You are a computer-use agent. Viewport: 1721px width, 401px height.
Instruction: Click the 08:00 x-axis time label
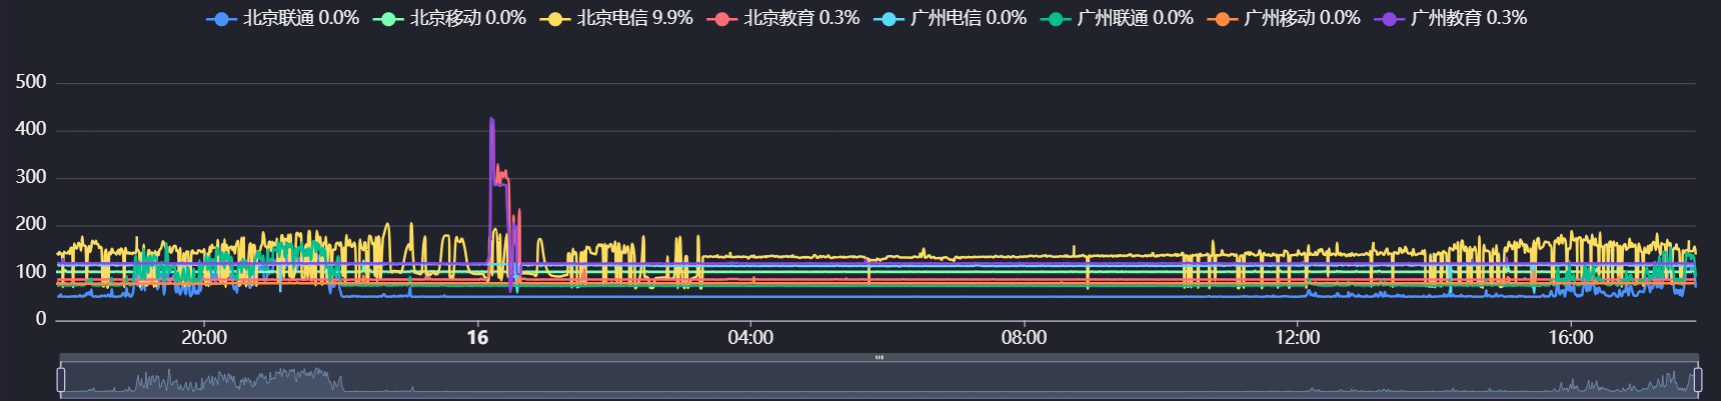click(x=1024, y=338)
